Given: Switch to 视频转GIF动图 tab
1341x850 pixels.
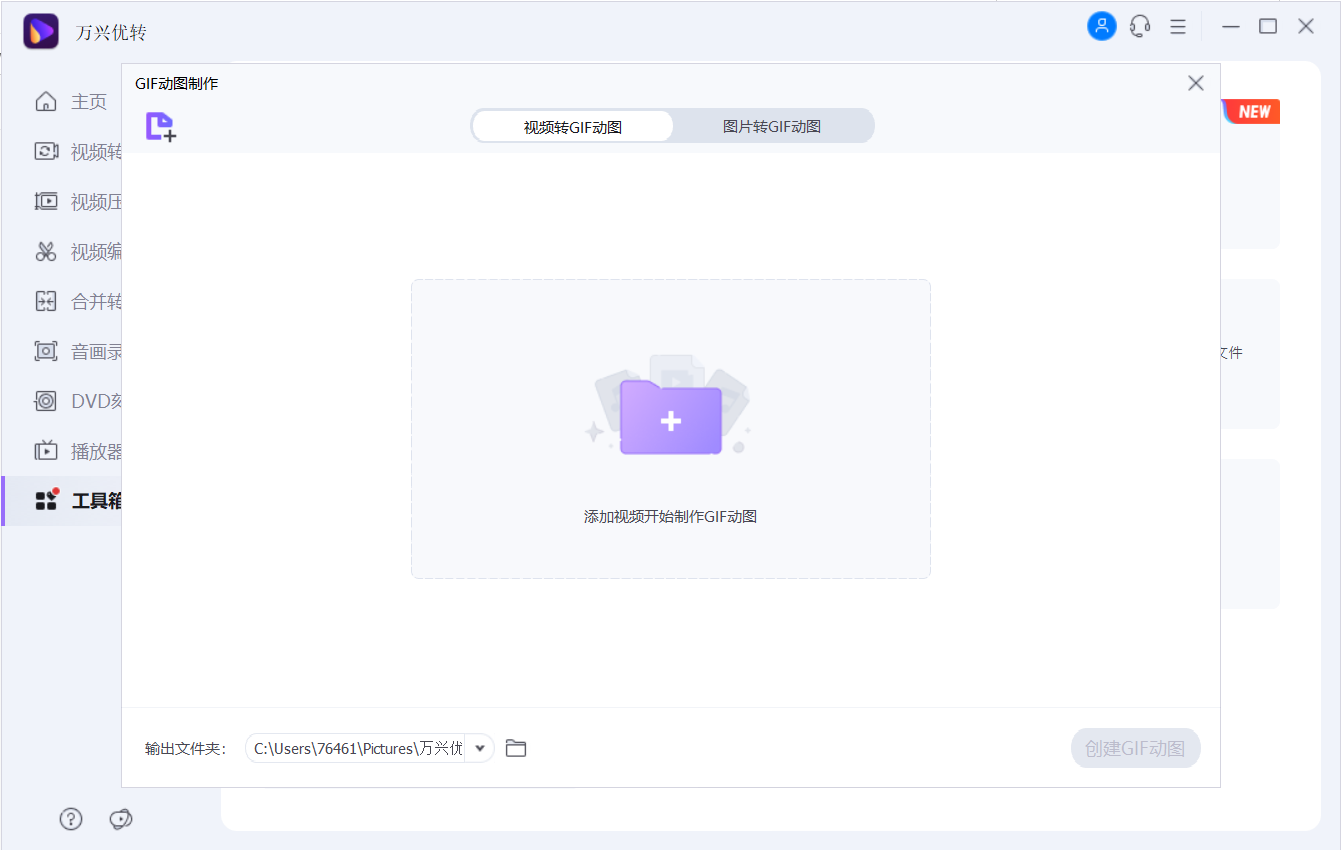Looking at the screenshot, I should [572, 127].
